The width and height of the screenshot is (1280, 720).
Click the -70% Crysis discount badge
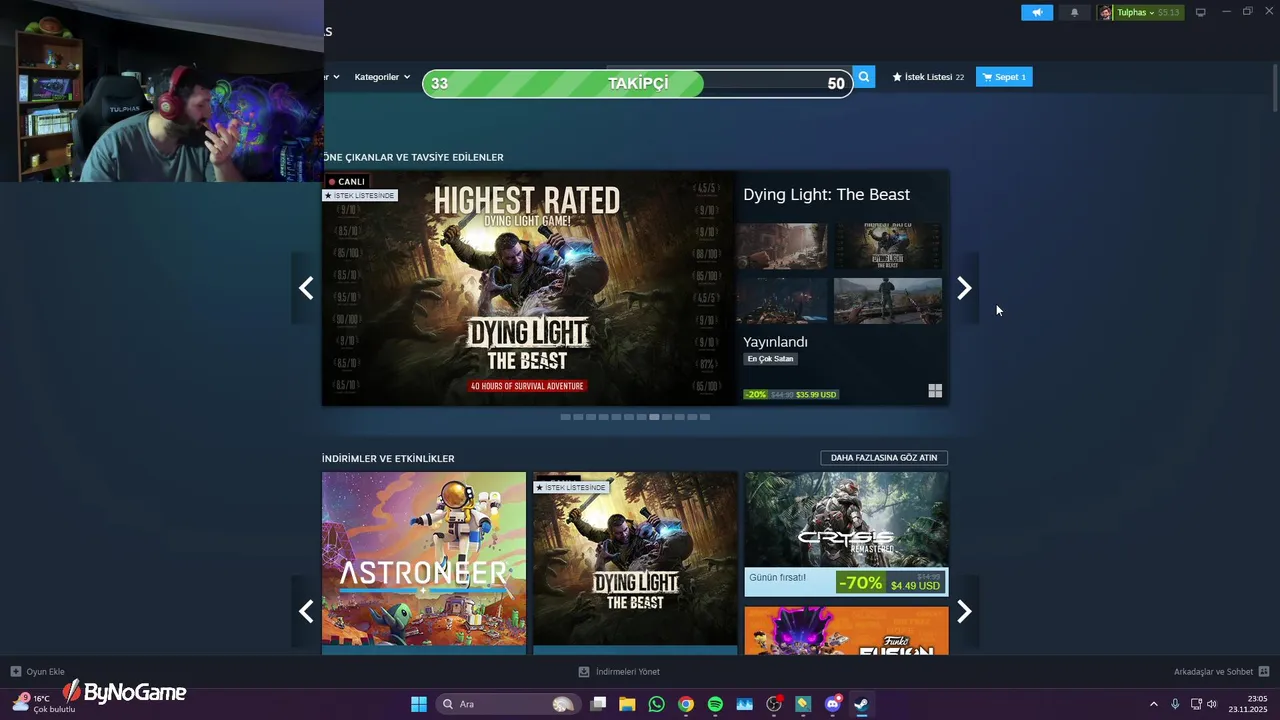(860, 582)
